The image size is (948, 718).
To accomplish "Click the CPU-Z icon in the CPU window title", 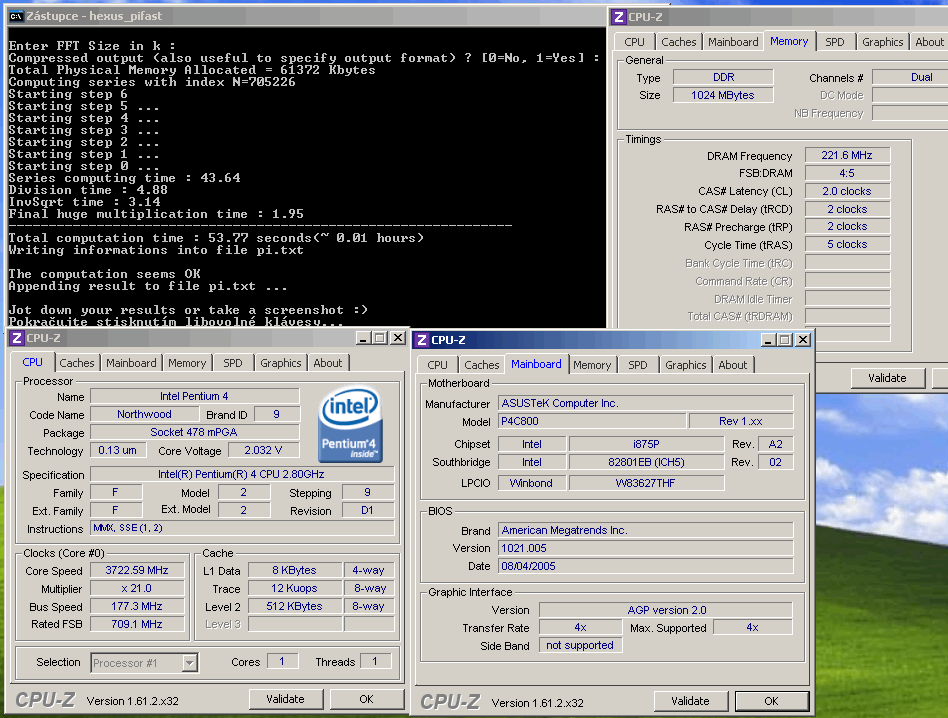I will (x=17, y=338).
